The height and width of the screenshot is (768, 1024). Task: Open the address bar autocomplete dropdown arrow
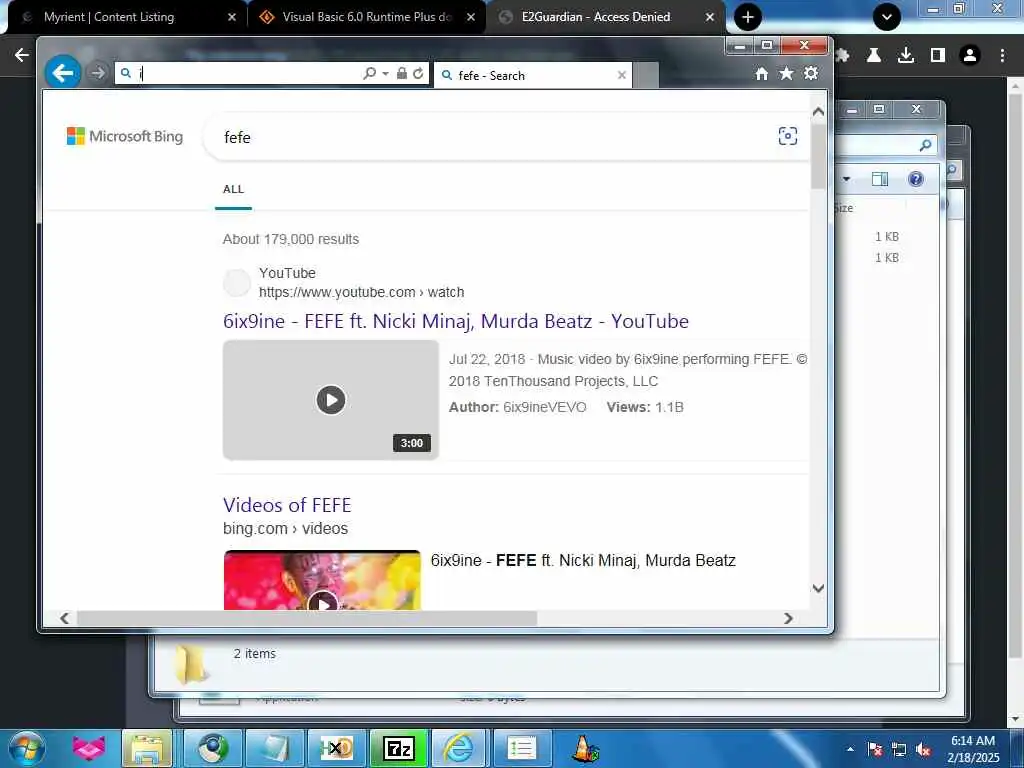385,73
